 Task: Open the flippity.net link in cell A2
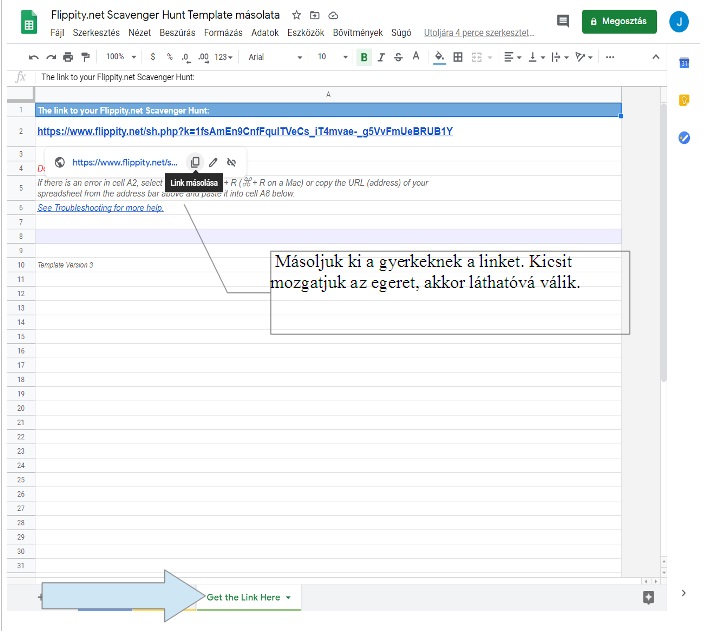245,131
